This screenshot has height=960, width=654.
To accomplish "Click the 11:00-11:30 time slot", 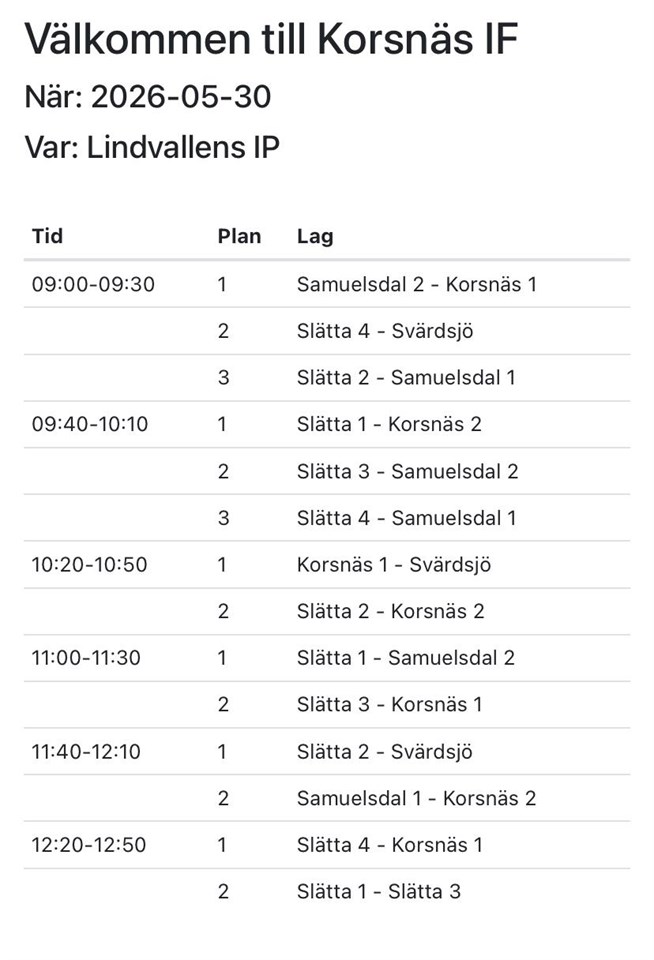I will 86,658.
